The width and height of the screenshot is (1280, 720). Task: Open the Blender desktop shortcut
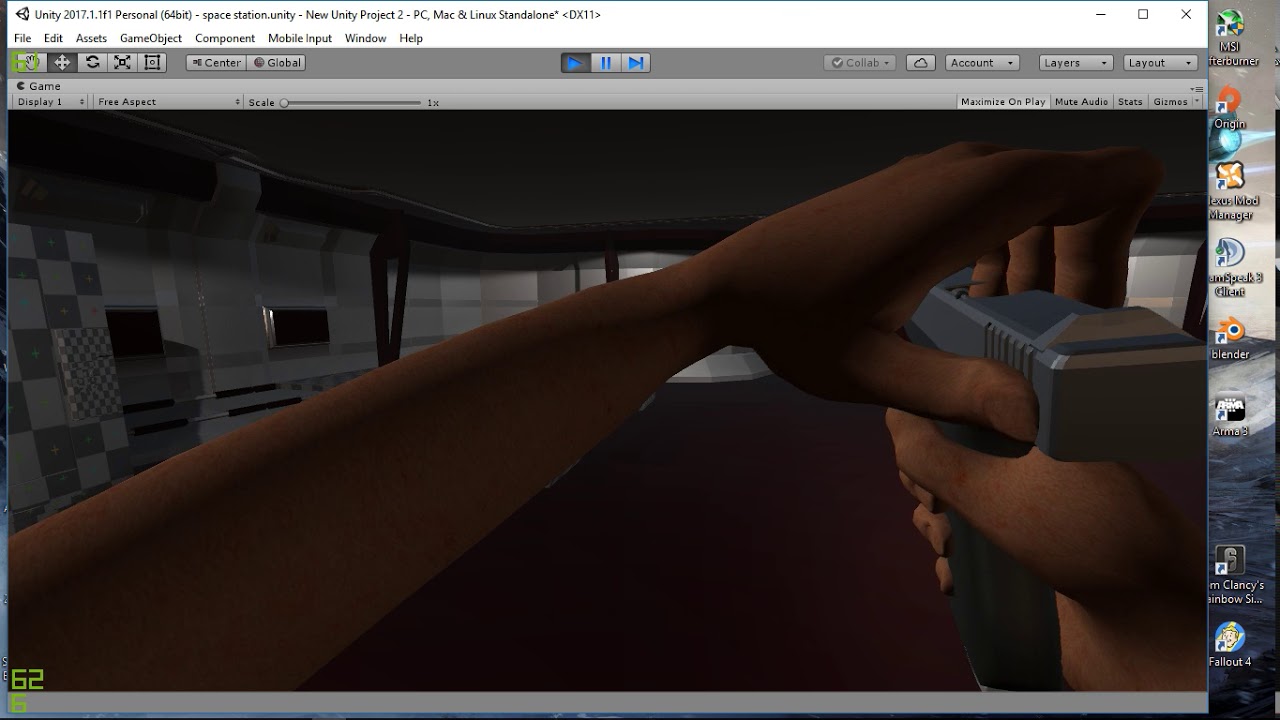tap(1230, 338)
